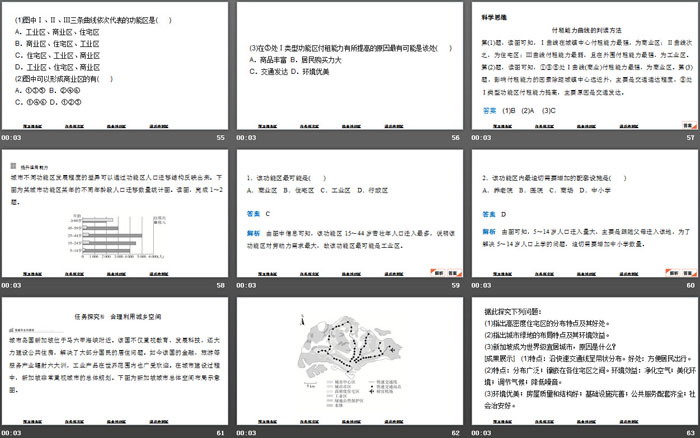
Task: Click option line 'A. 工业区、商业区、住宅区'
Action: (57, 32)
